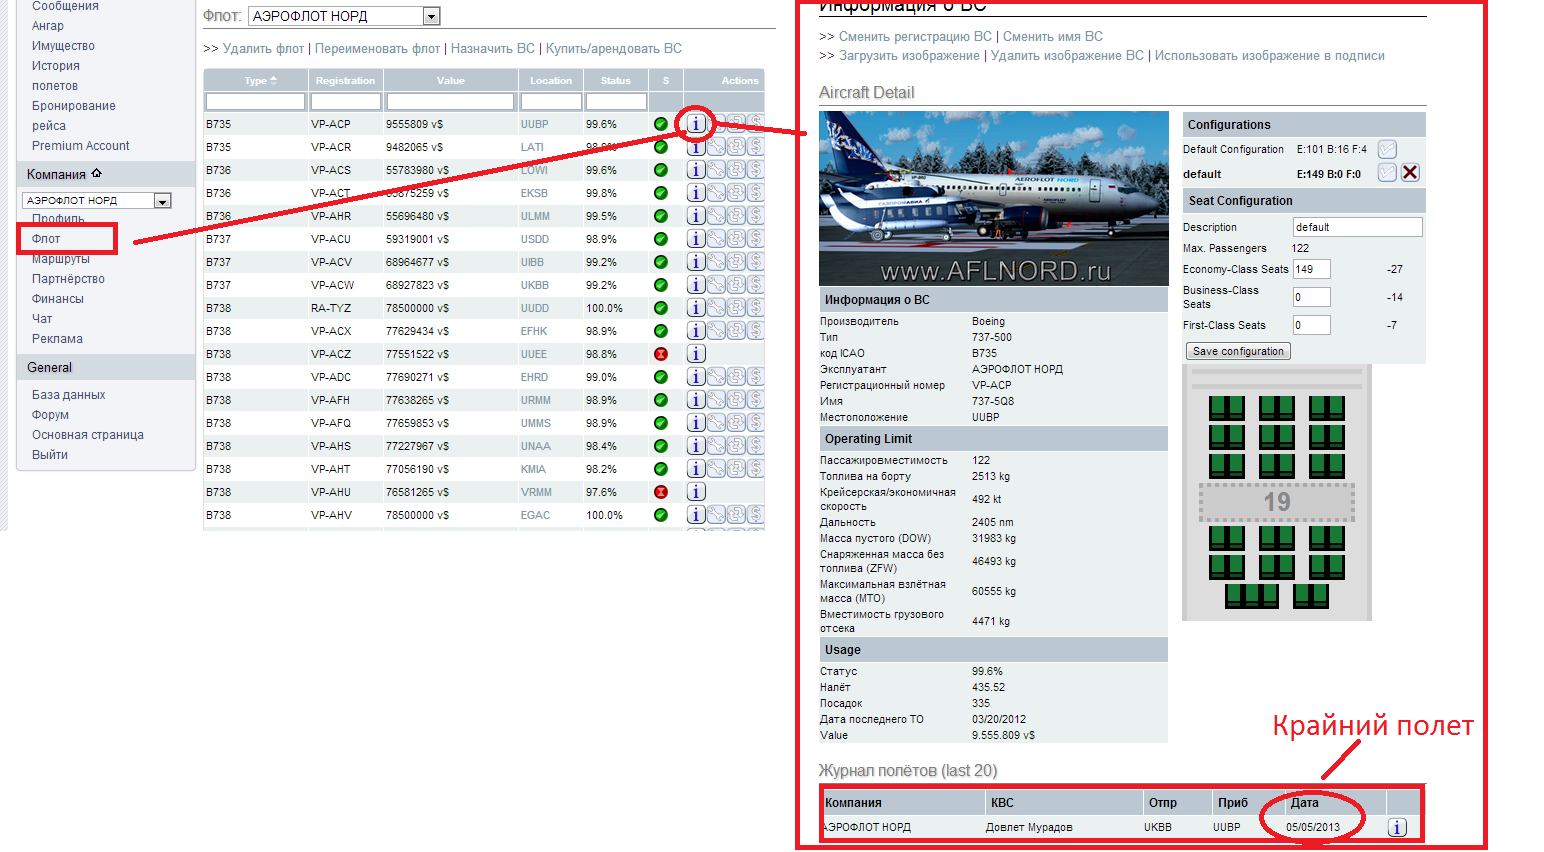Click the transfer arrows icon for VP-ACT

[736, 193]
